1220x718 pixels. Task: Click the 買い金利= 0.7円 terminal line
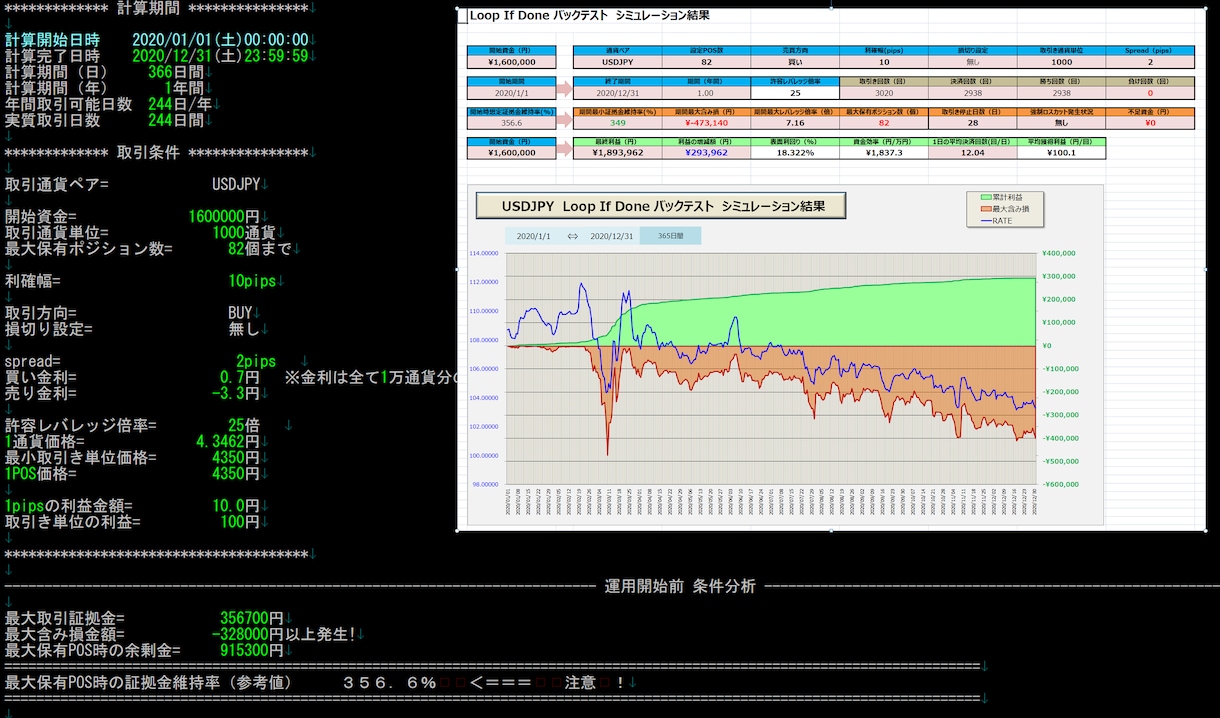click(134, 377)
